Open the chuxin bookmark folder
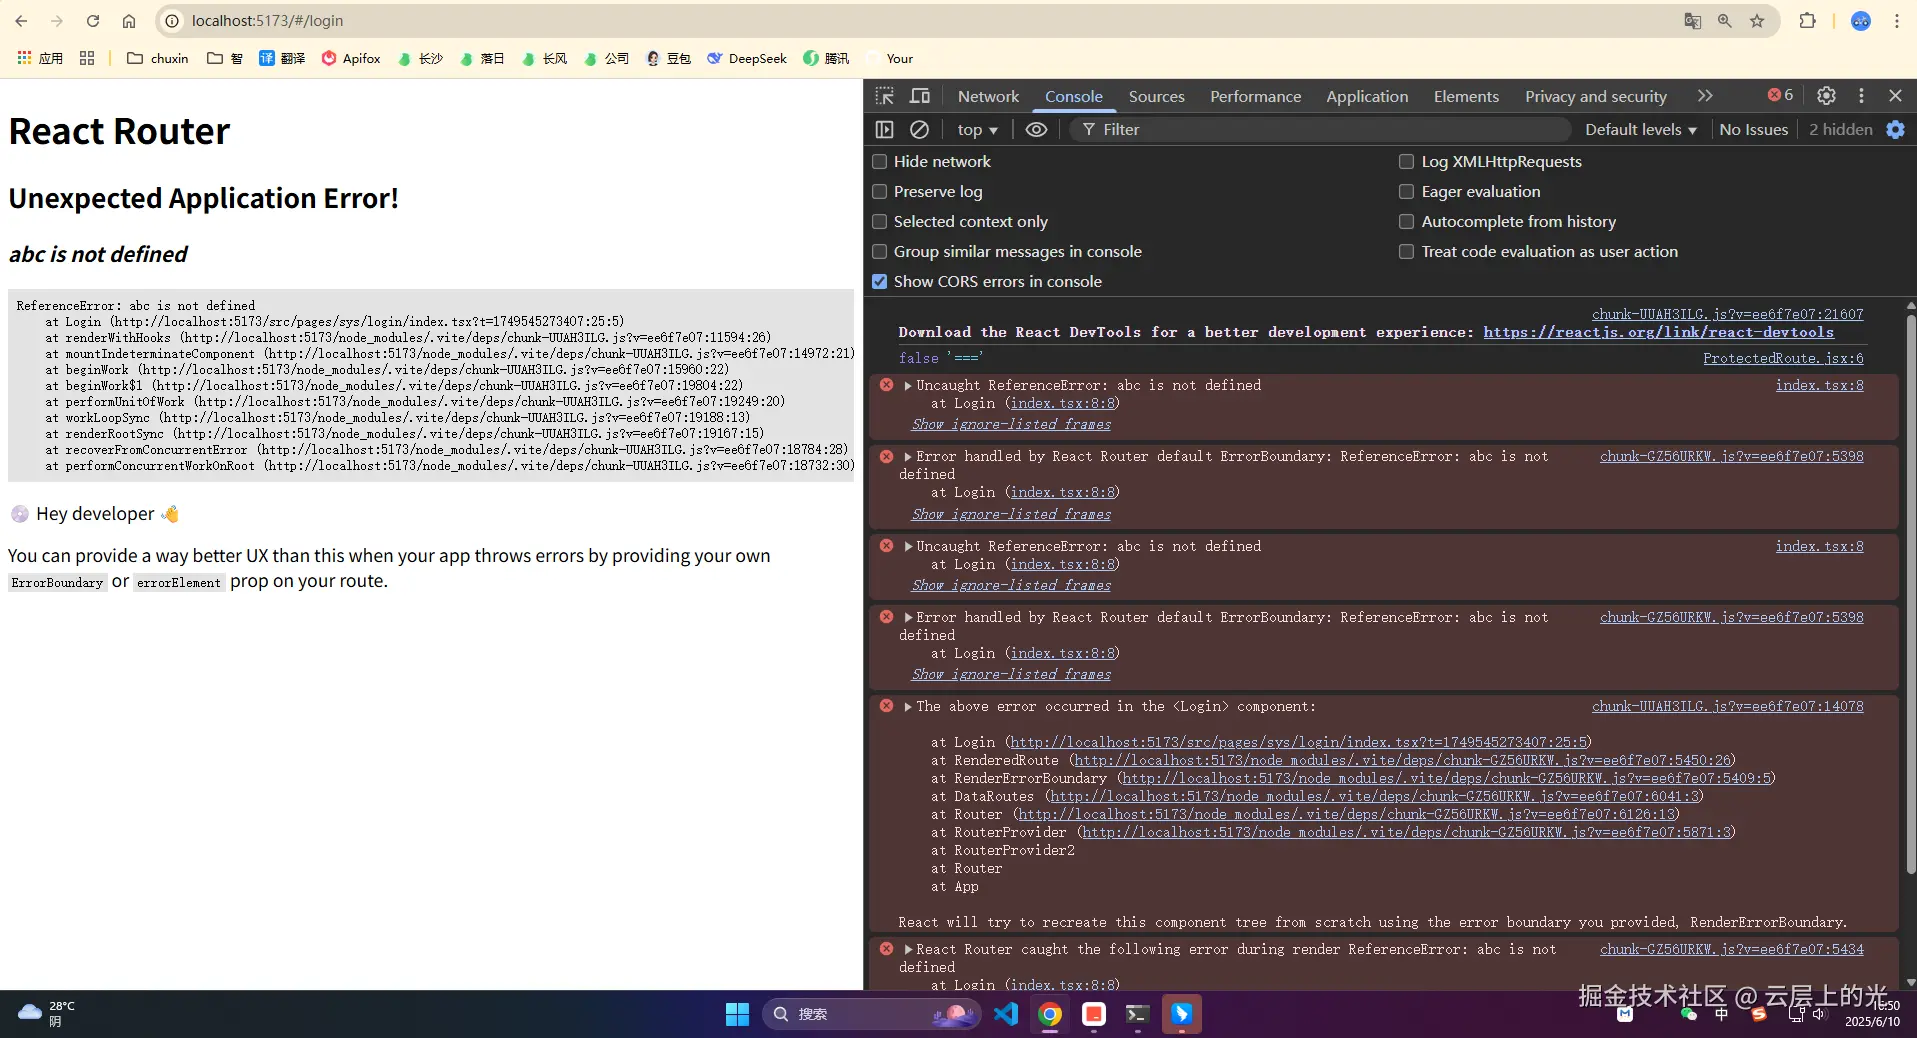 click(x=158, y=58)
